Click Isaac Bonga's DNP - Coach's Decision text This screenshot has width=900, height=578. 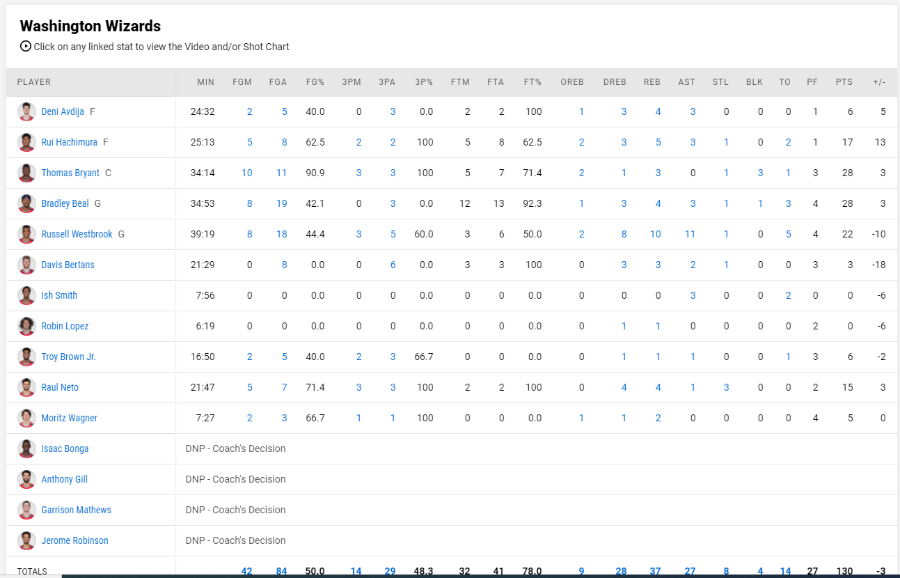pos(235,448)
